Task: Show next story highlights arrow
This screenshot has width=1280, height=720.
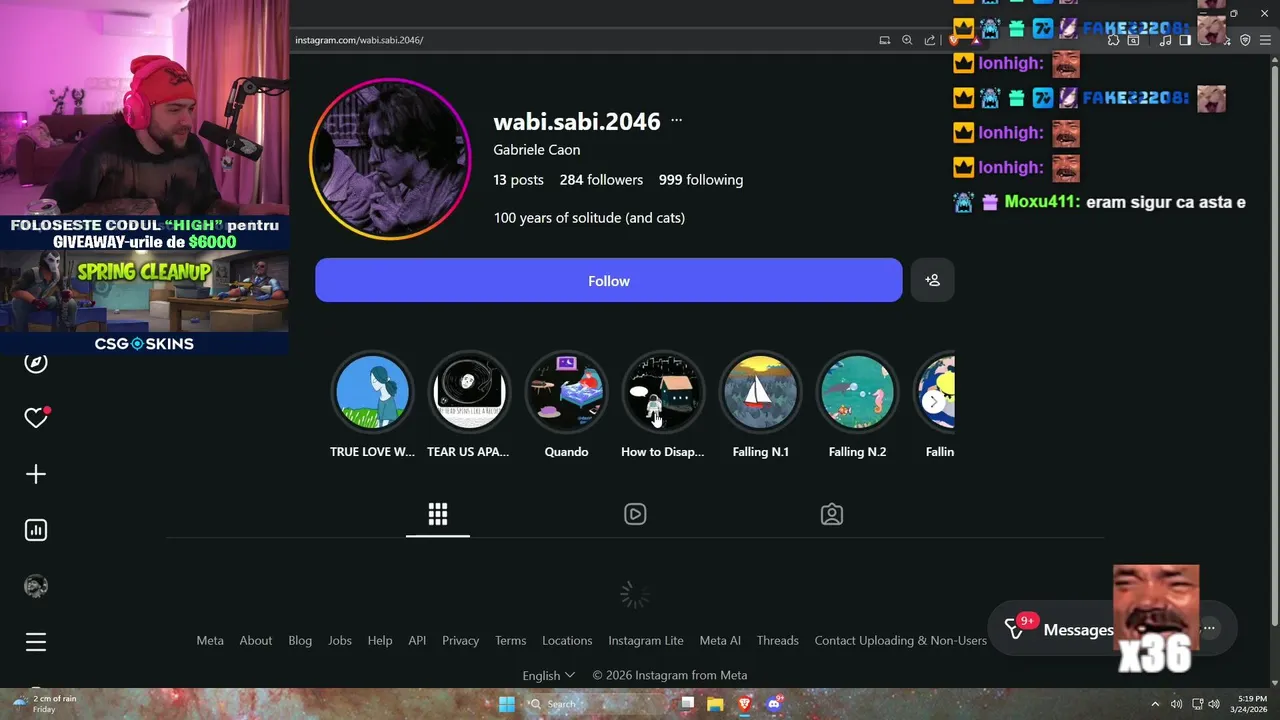Action: [933, 402]
